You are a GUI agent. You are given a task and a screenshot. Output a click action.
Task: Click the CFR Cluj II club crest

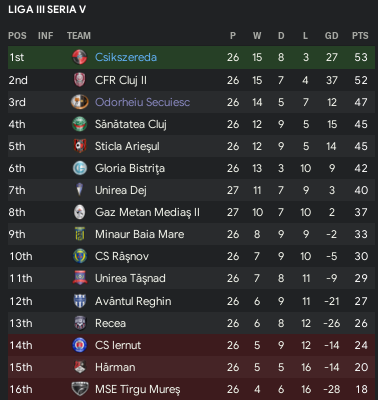(x=80, y=80)
